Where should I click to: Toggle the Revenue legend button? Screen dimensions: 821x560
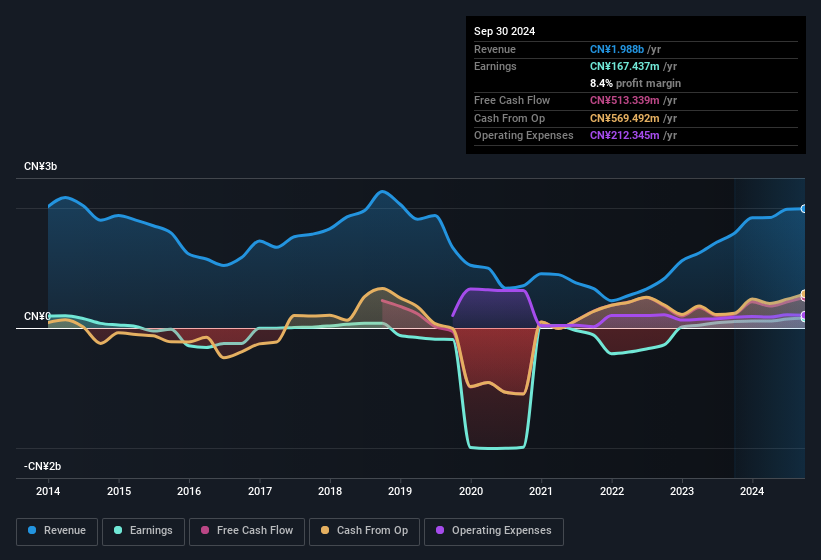pyautogui.click(x=57, y=531)
